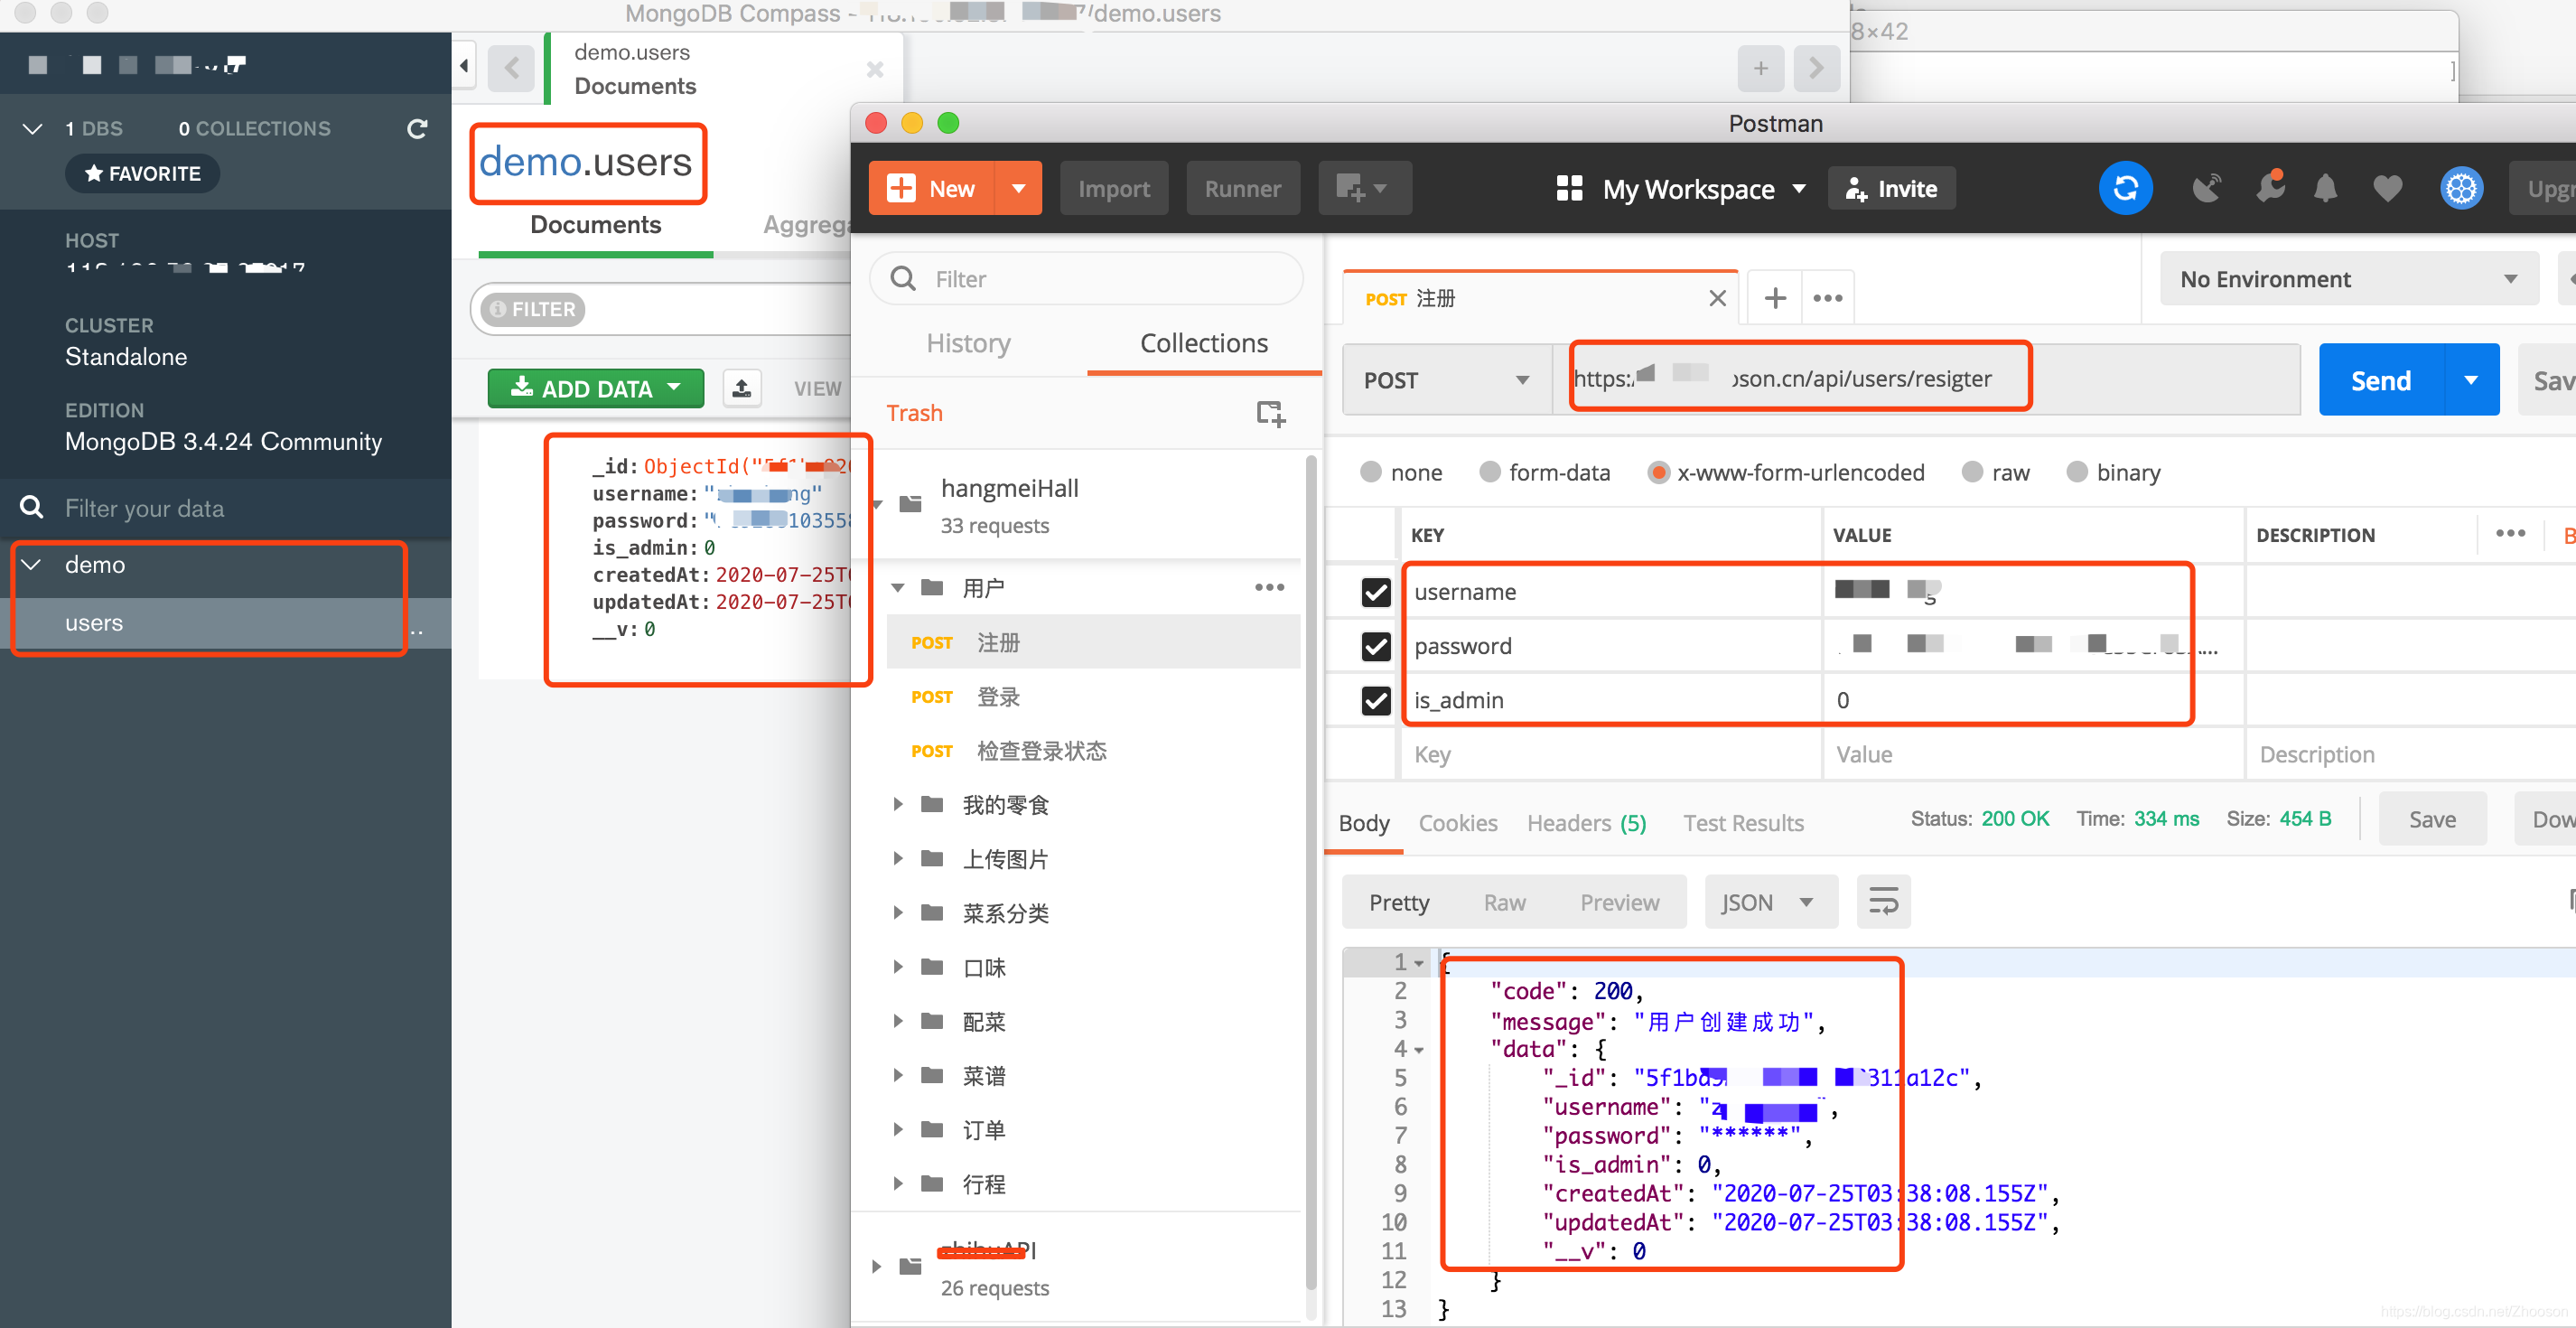Open the New button dropdown arrow
Viewport: 2576px width, 1328px height.
[1018, 188]
